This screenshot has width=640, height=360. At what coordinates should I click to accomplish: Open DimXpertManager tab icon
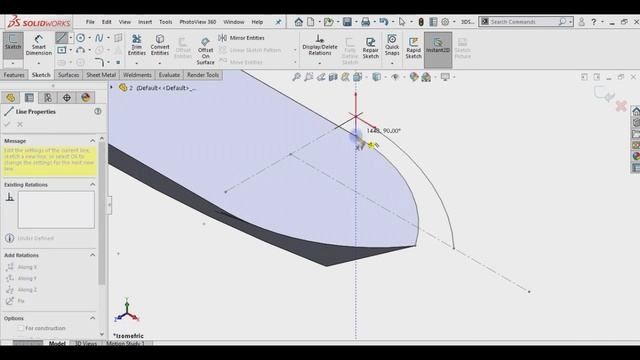67,98
